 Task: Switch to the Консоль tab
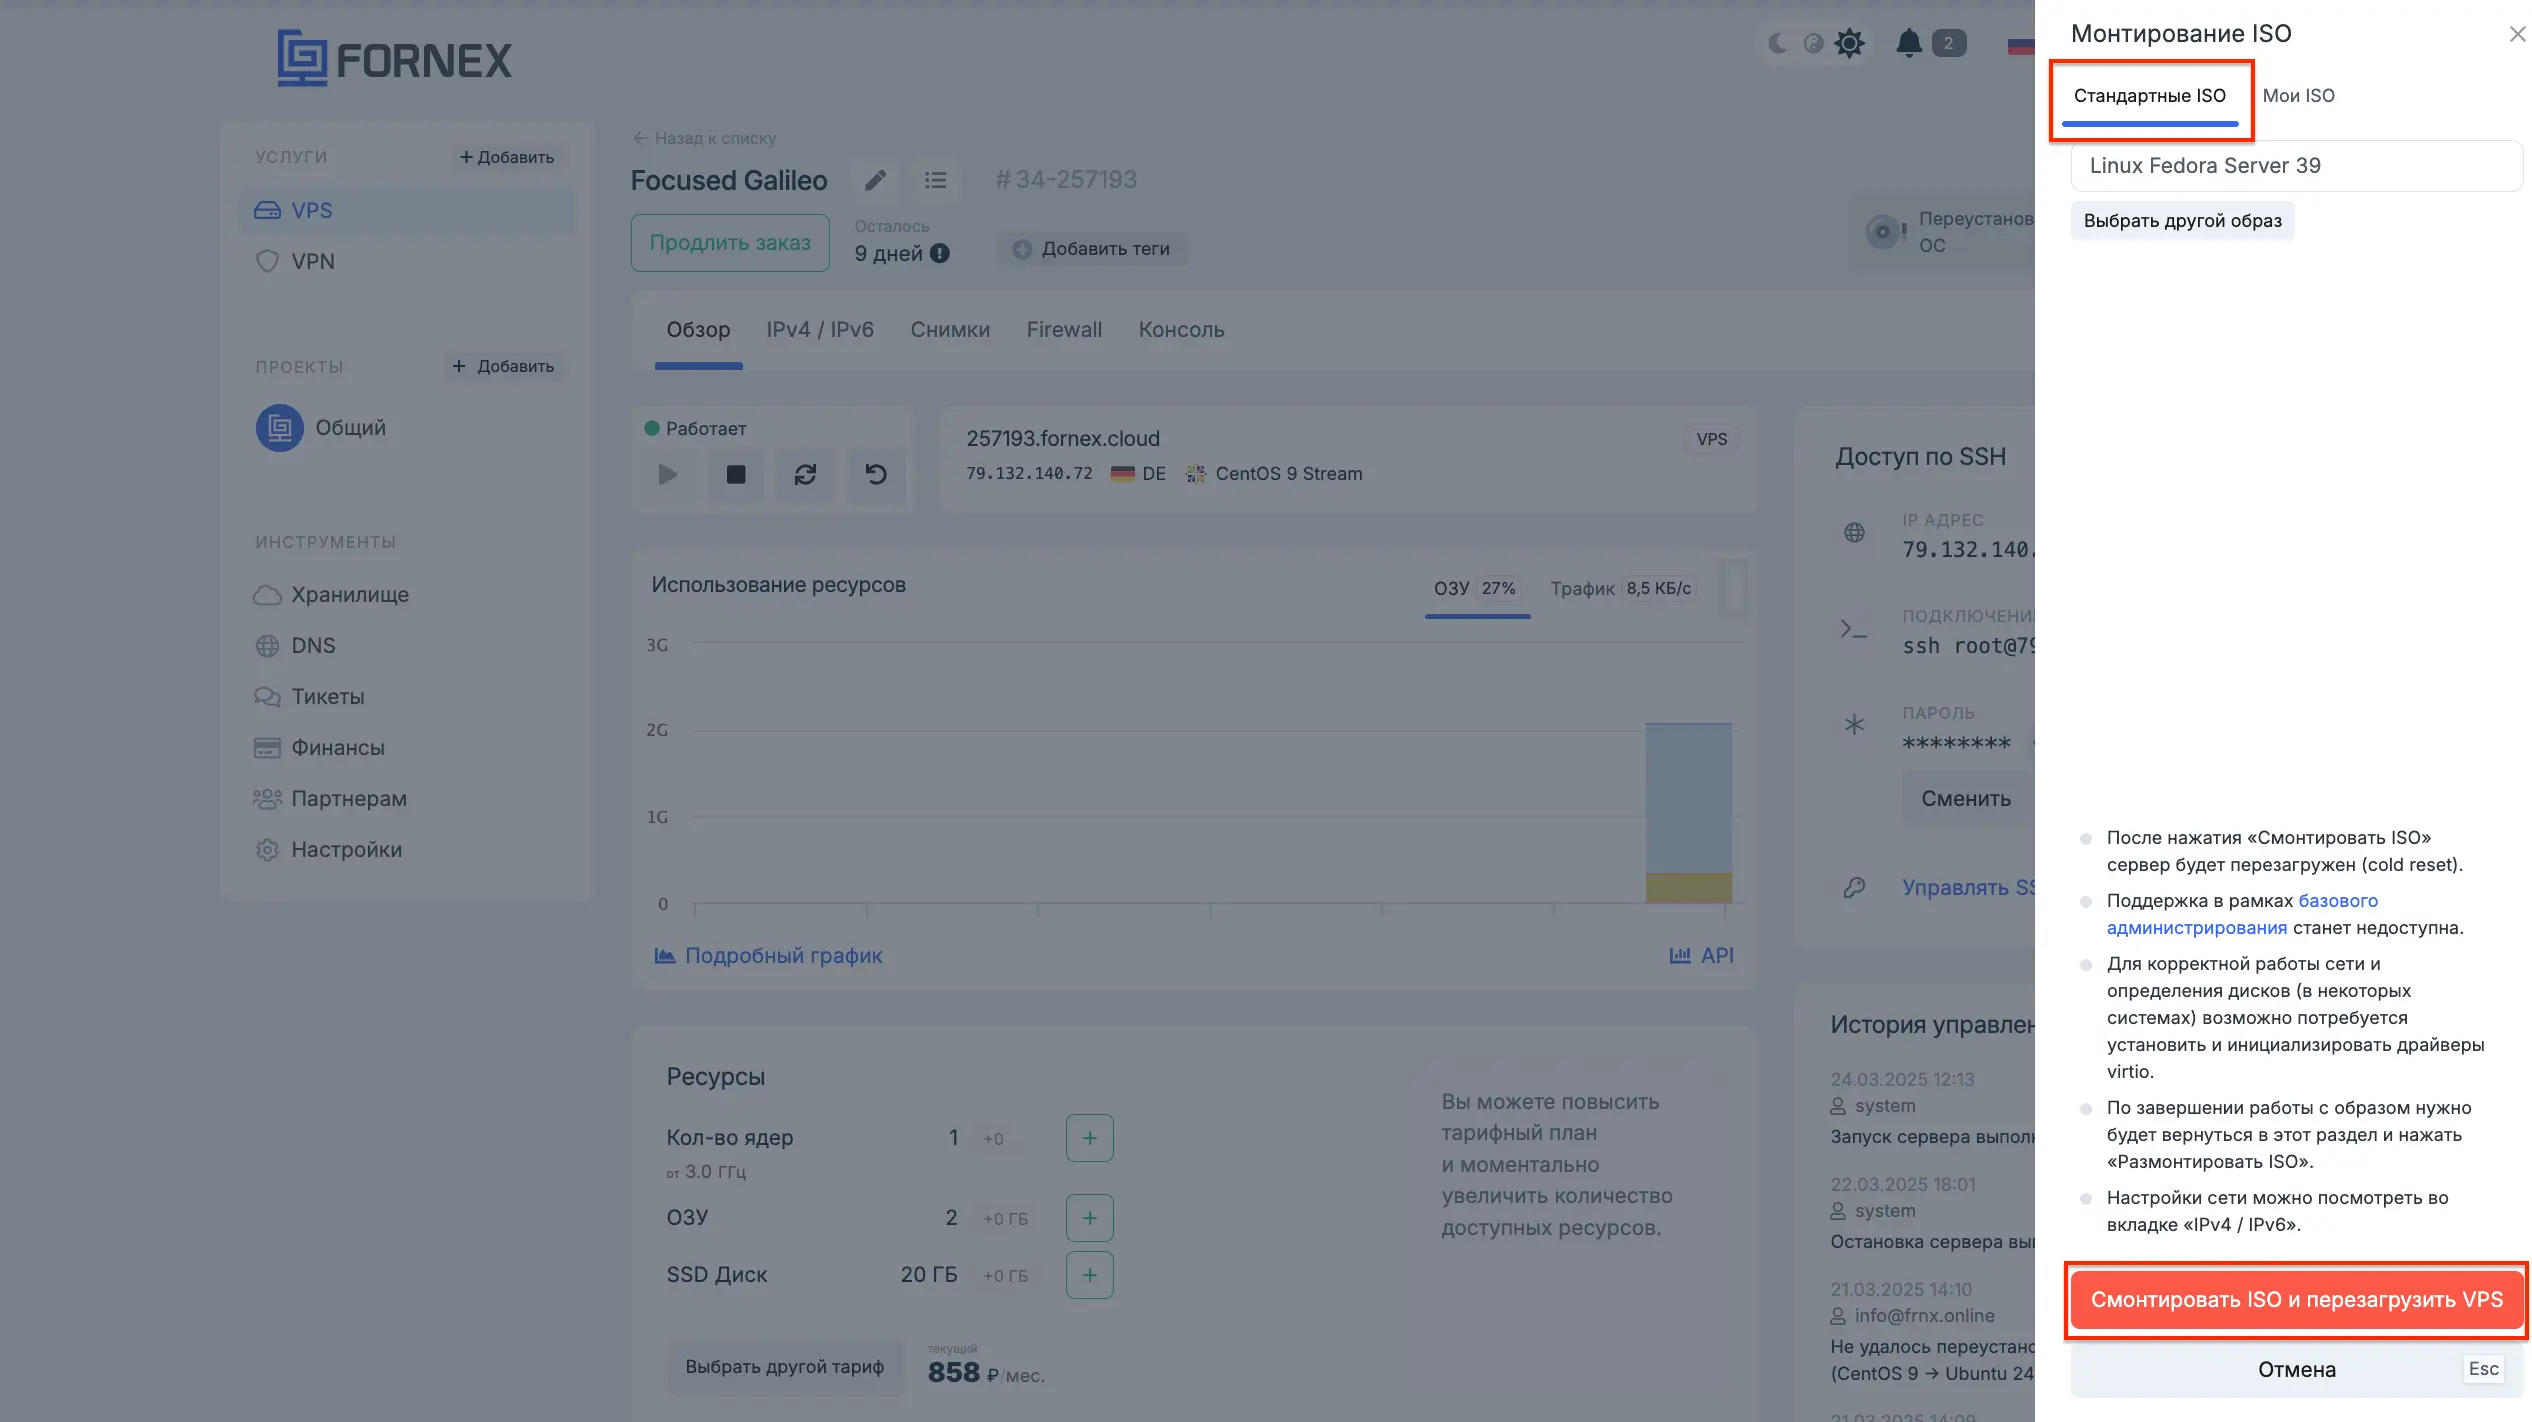click(1181, 330)
